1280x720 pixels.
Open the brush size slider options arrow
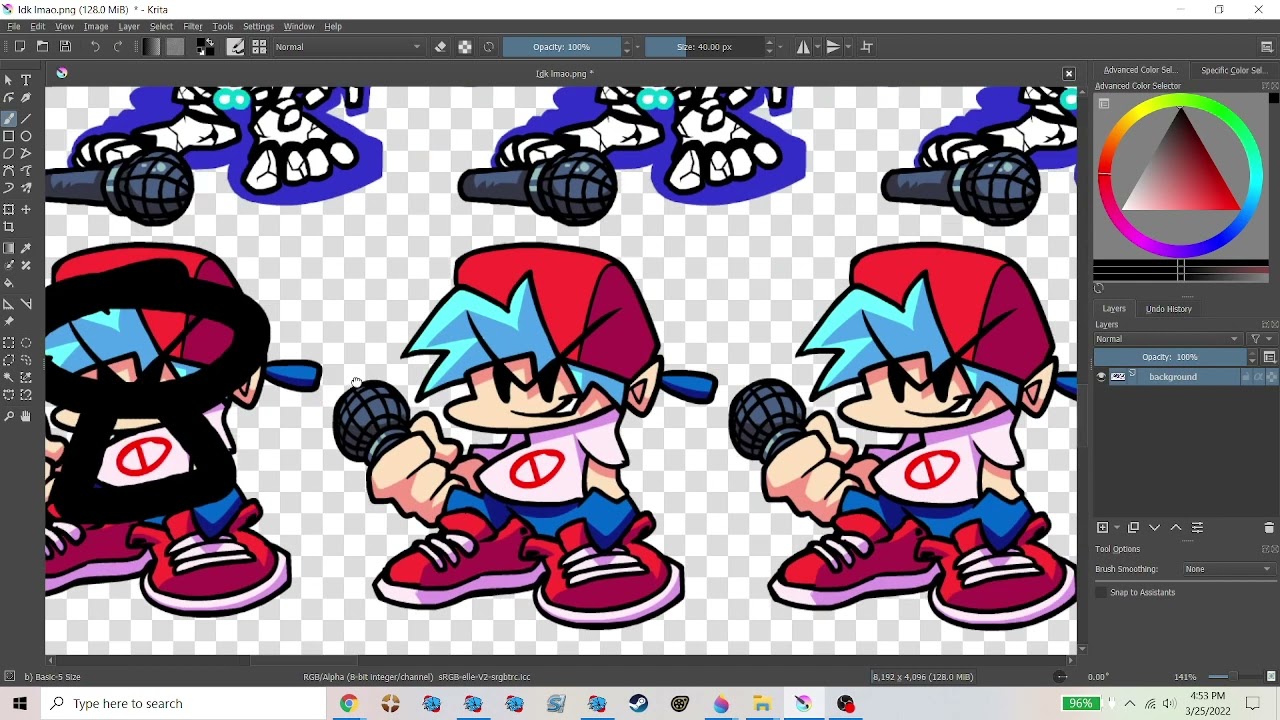click(782, 47)
